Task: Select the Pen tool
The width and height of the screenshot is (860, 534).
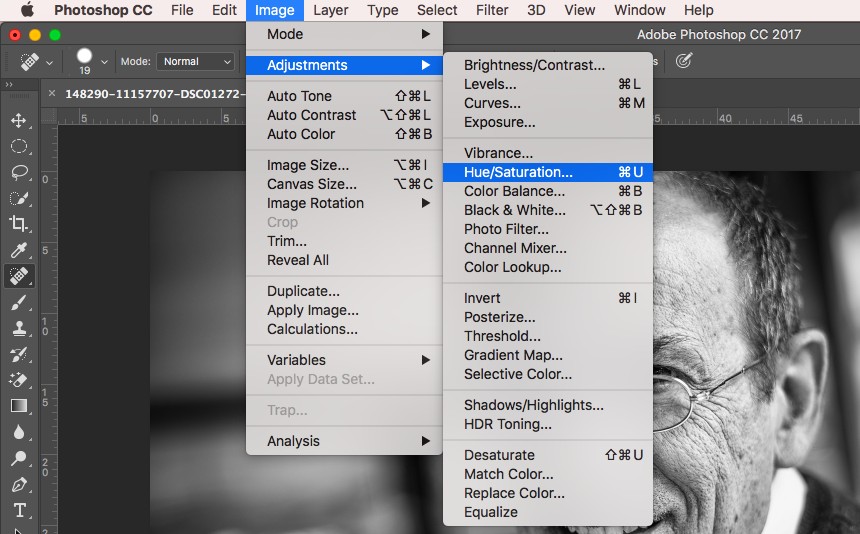Action: pyautogui.click(x=19, y=485)
